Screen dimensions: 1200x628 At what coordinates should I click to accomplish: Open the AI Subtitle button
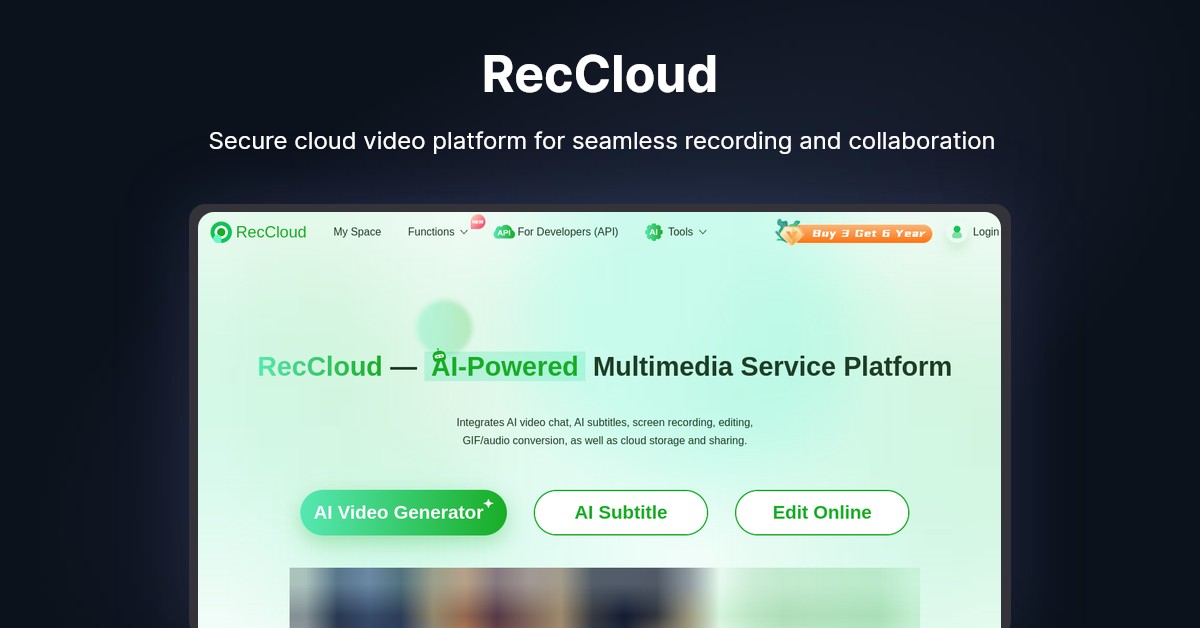tap(621, 513)
